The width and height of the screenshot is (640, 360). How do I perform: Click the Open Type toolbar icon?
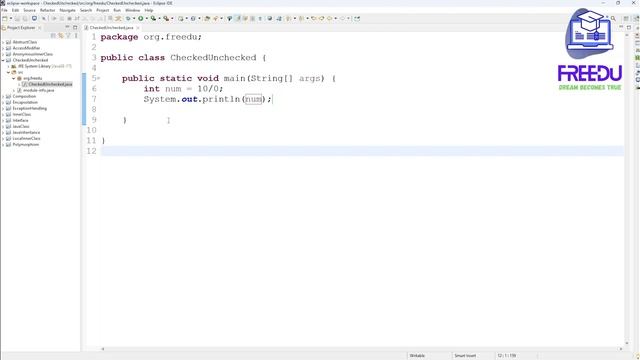coord(207,18)
